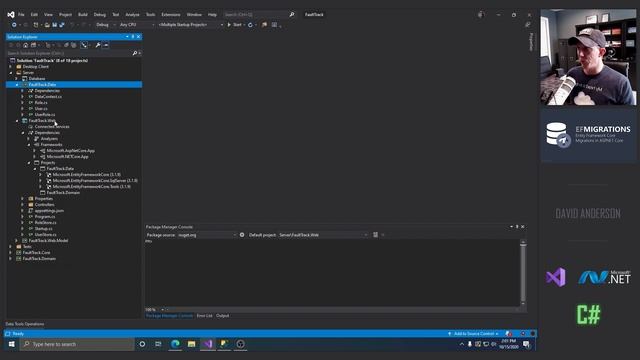Click the Clear Console icon
The width and height of the screenshot is (640, 360).
(x=376, y=235)
